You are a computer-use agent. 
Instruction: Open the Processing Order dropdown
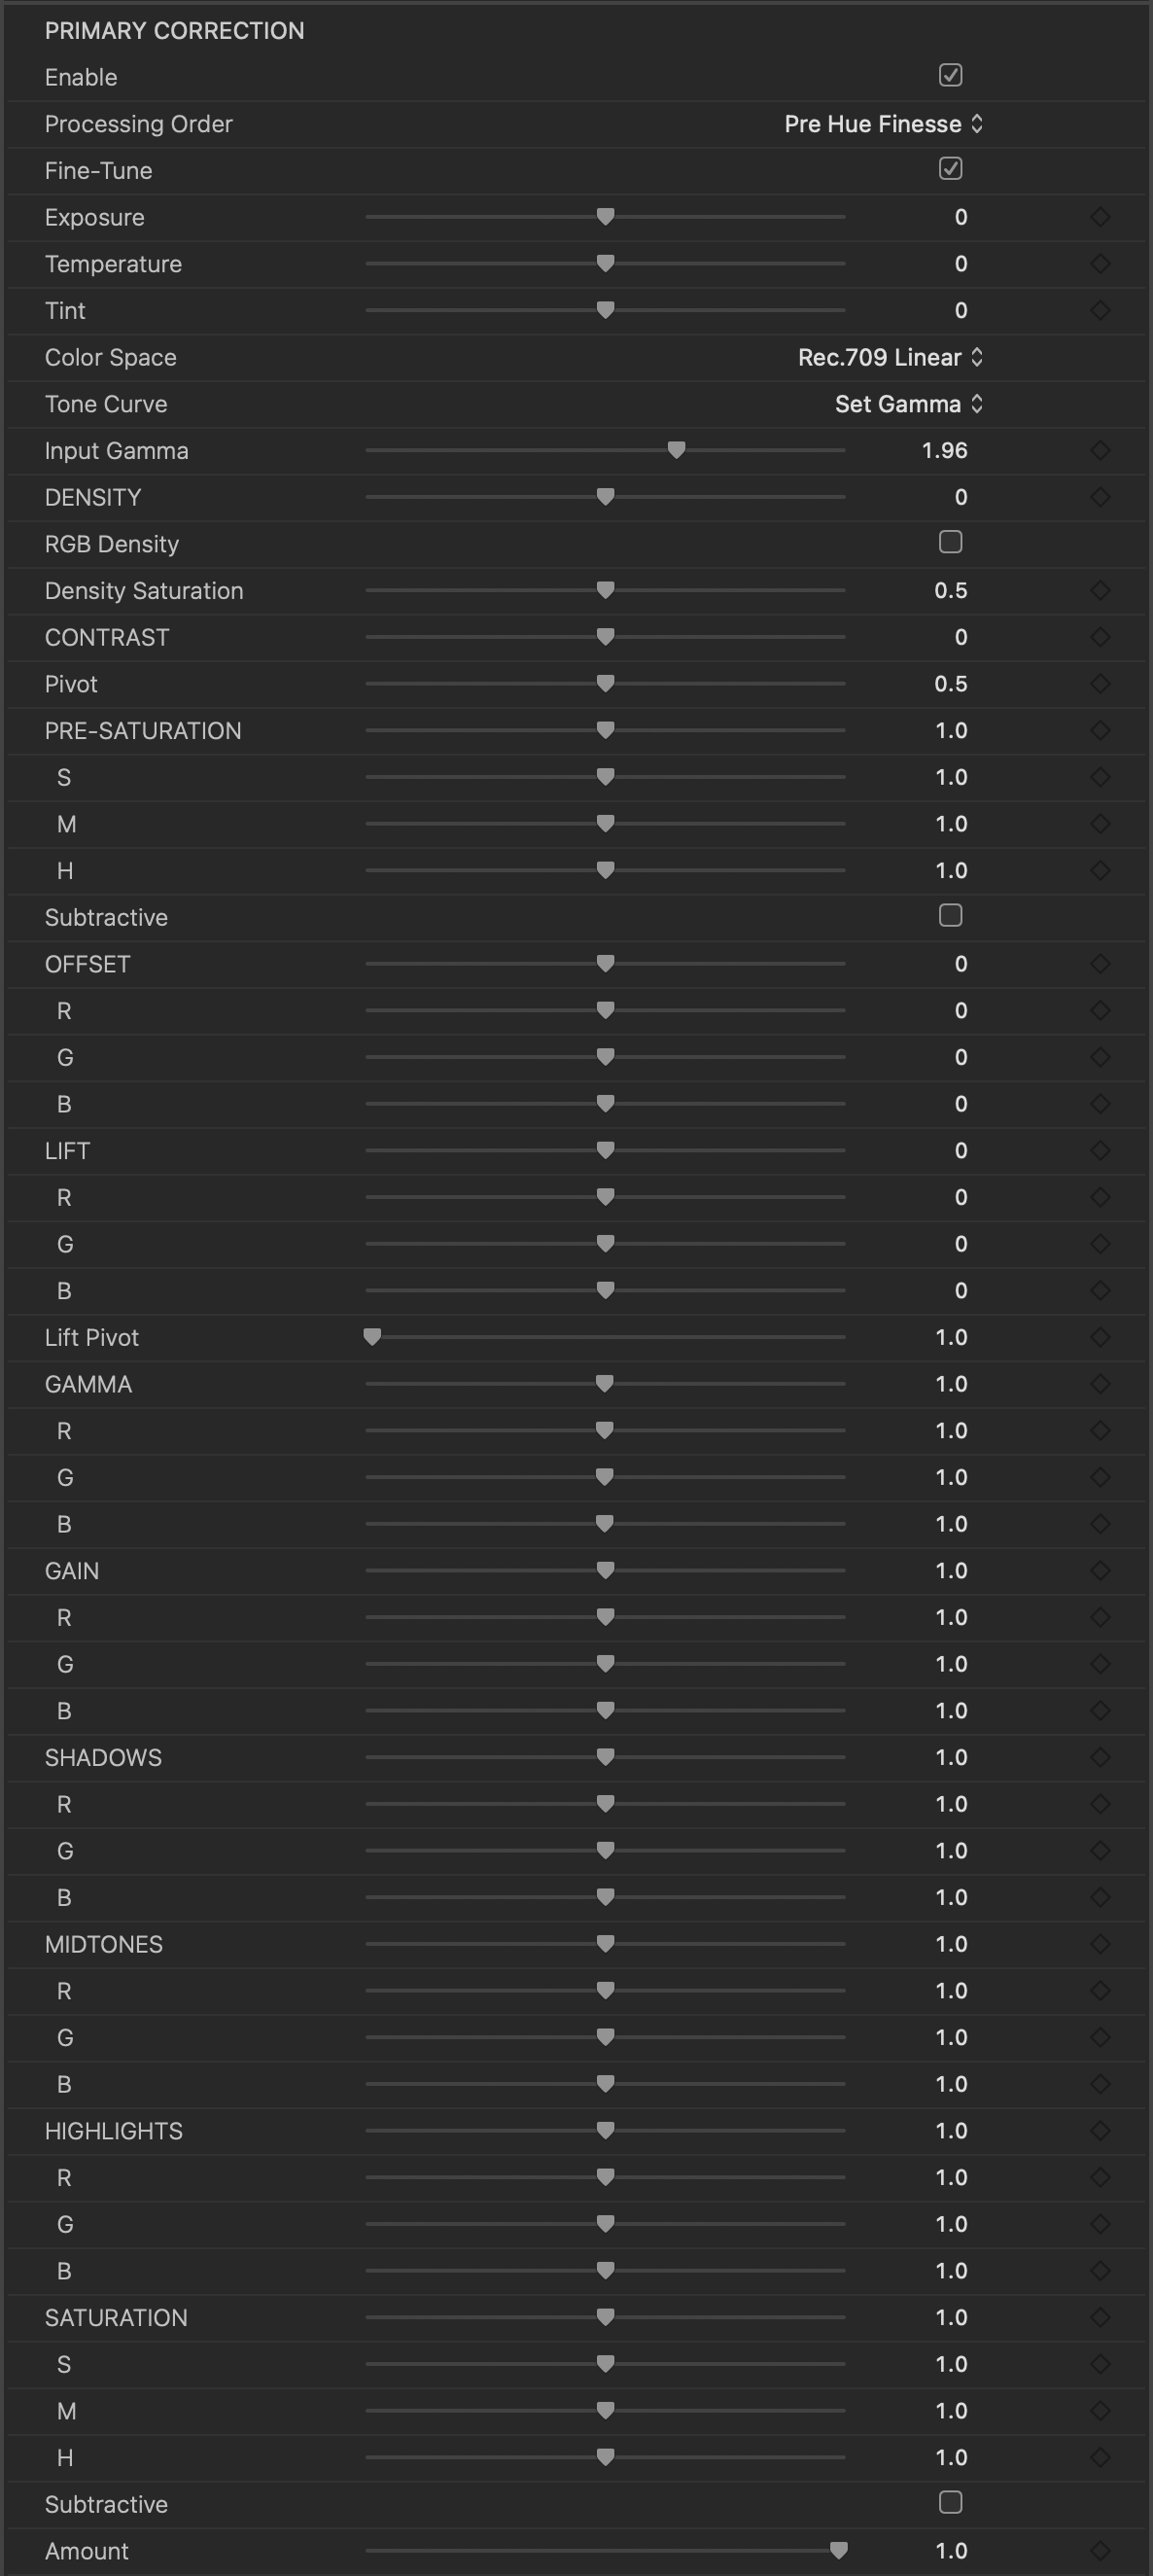point(884,124)
